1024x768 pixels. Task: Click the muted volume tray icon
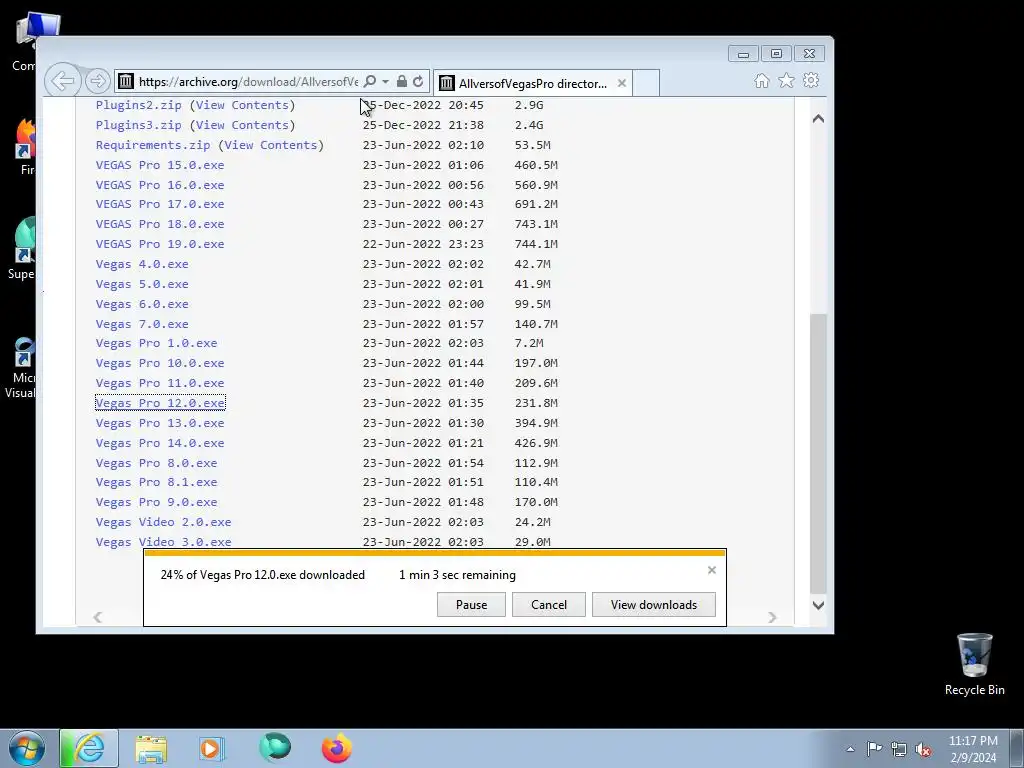[923, 750]
